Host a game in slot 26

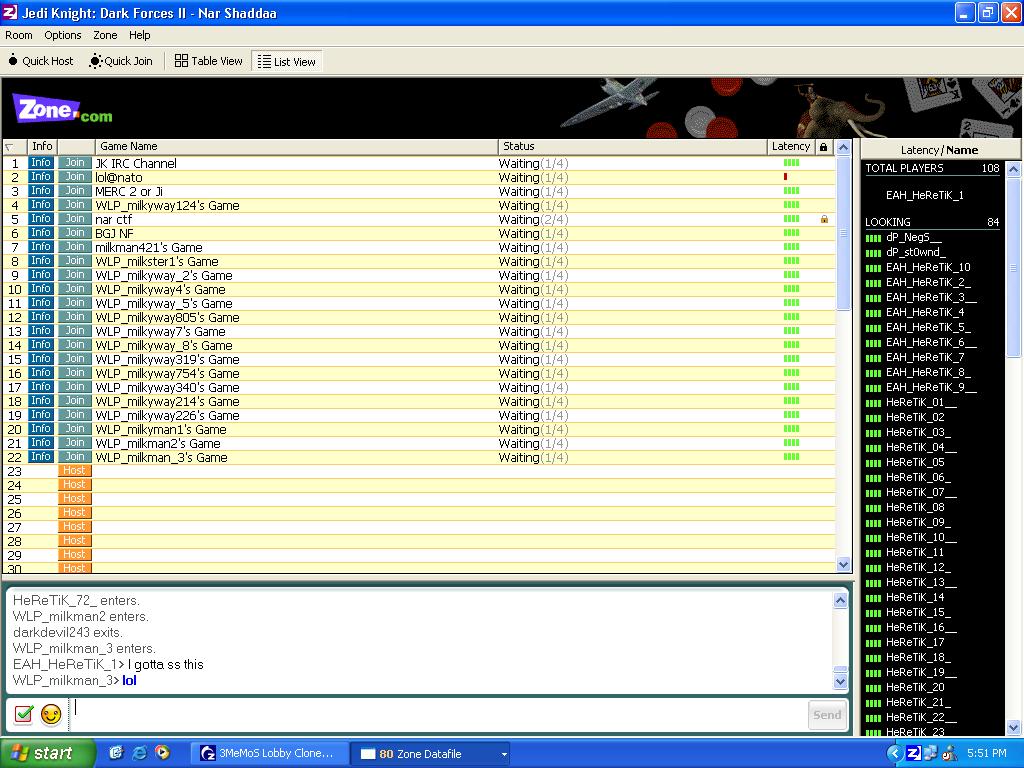coord(74,513)
